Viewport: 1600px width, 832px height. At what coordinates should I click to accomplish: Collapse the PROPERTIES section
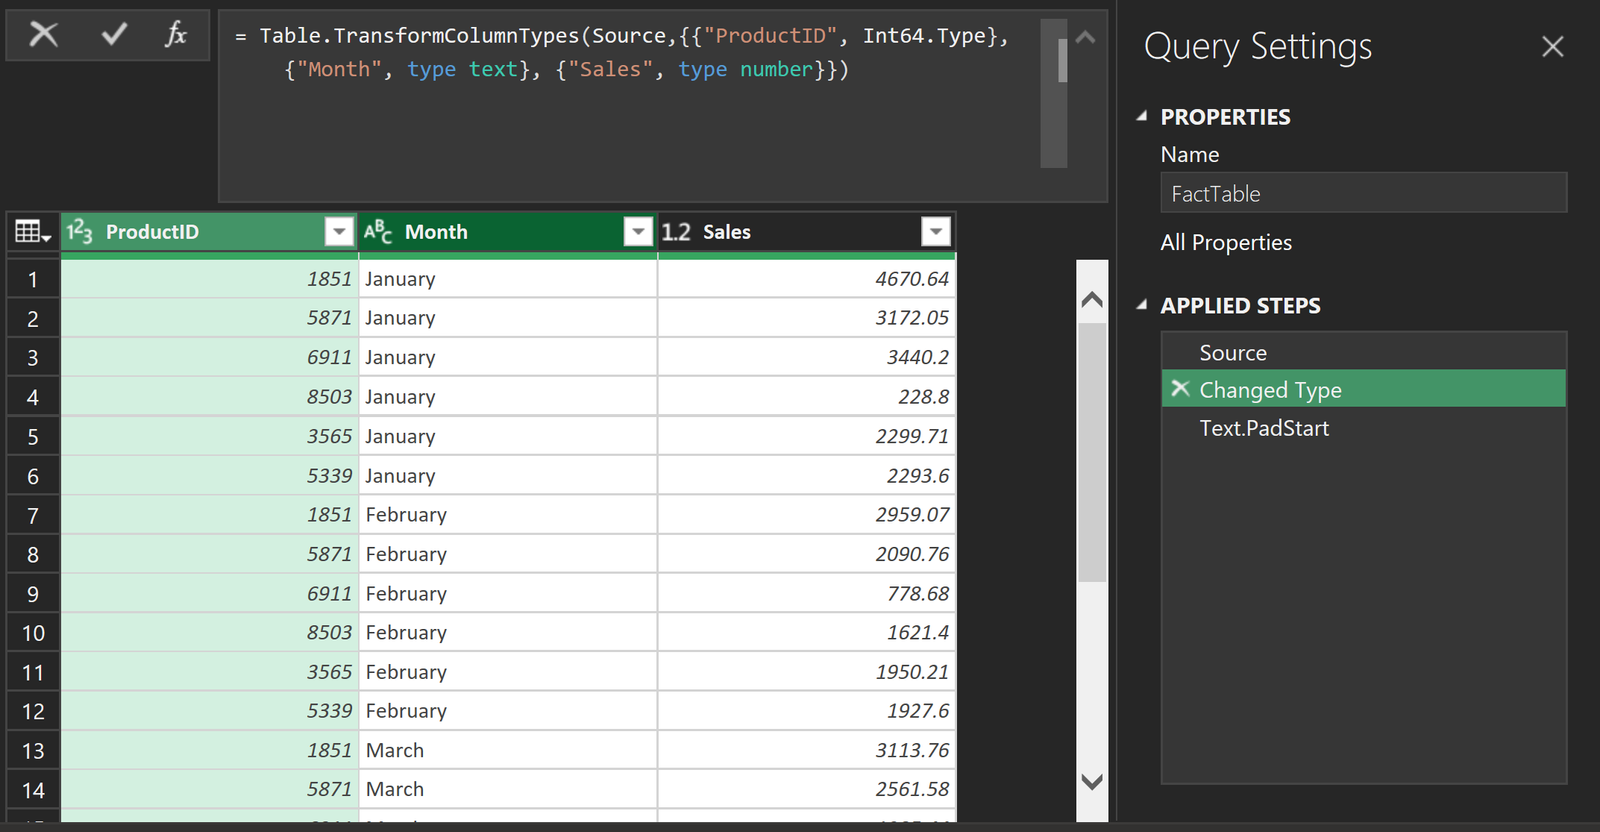coord(1142,117)
